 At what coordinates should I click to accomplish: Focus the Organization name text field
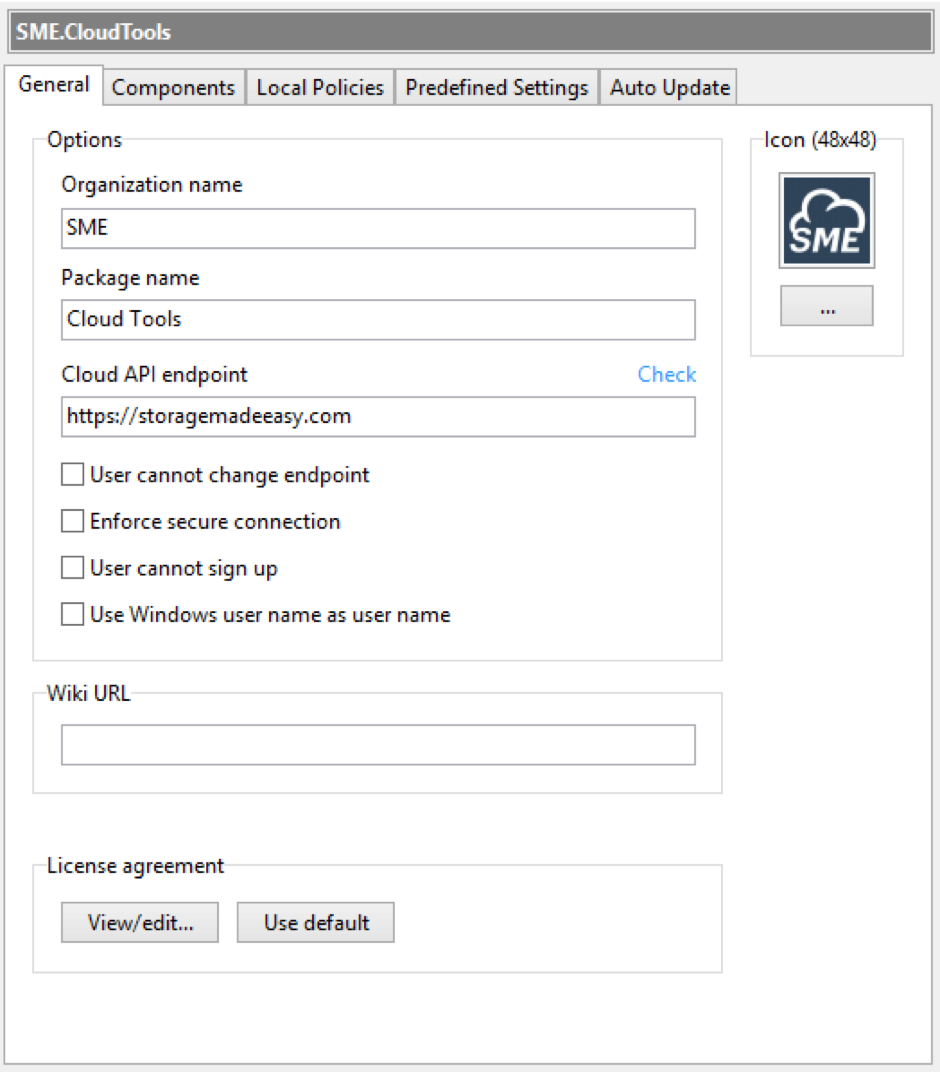click(378, 228)
